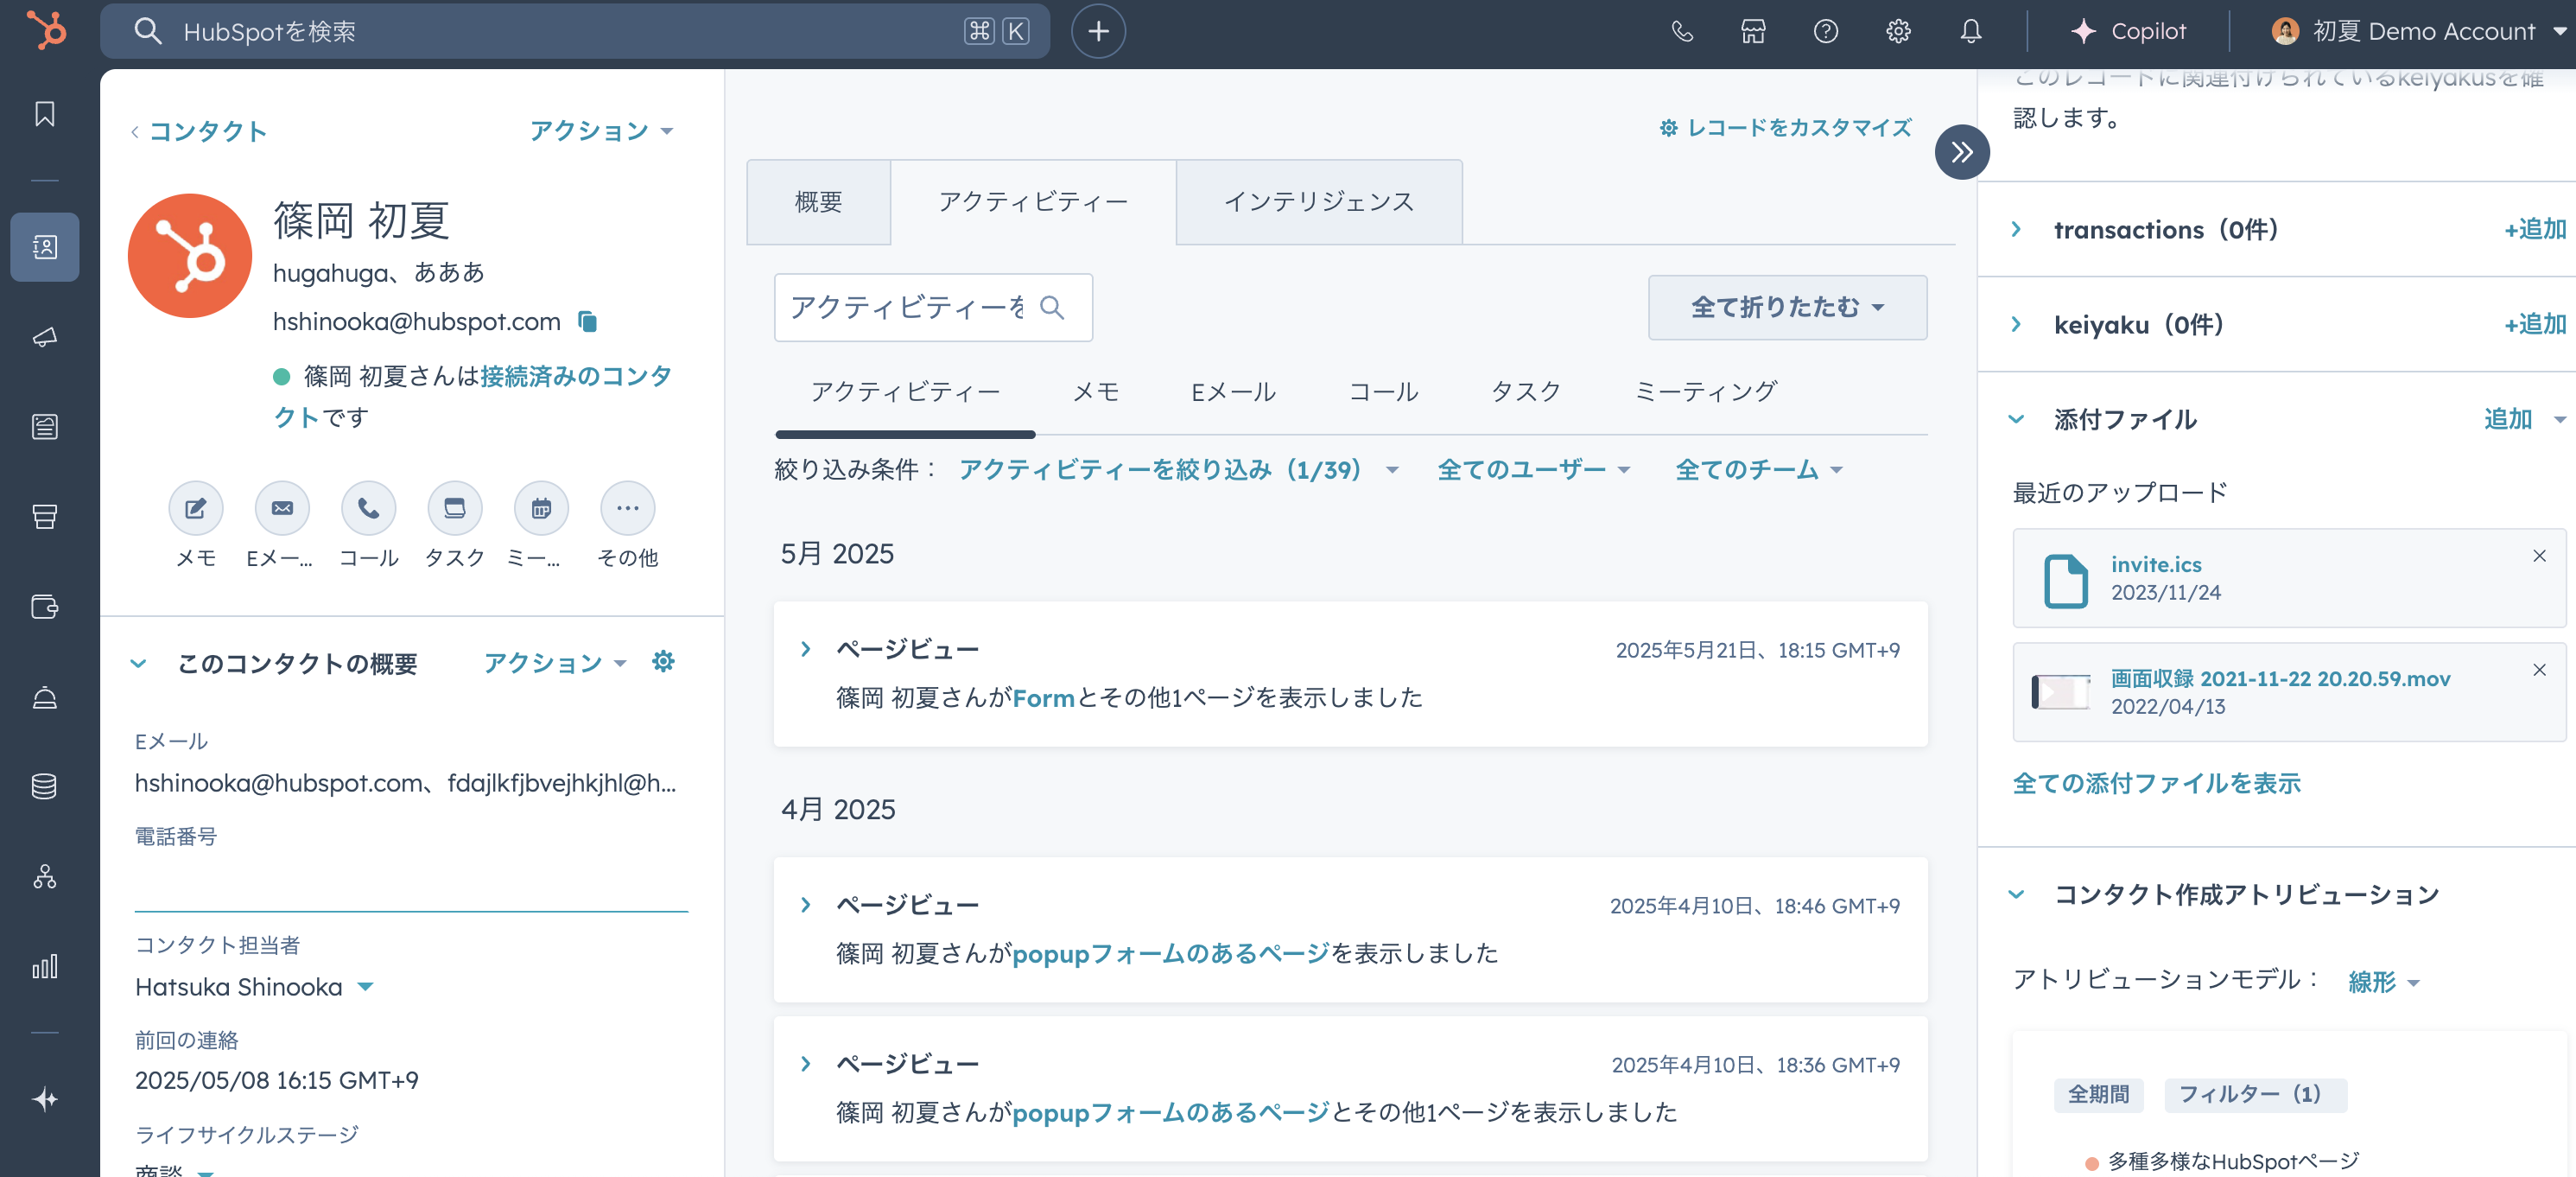The height and width of the screenshot is (1177, 2576).
Task: Open the Data Management database sidebar icon
Action: coord(45,787)
